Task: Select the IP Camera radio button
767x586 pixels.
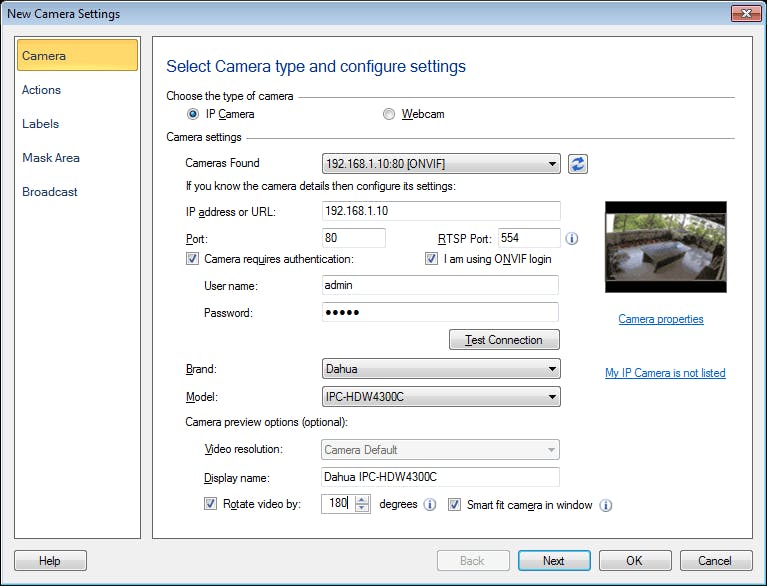Action: click(193, 114)
